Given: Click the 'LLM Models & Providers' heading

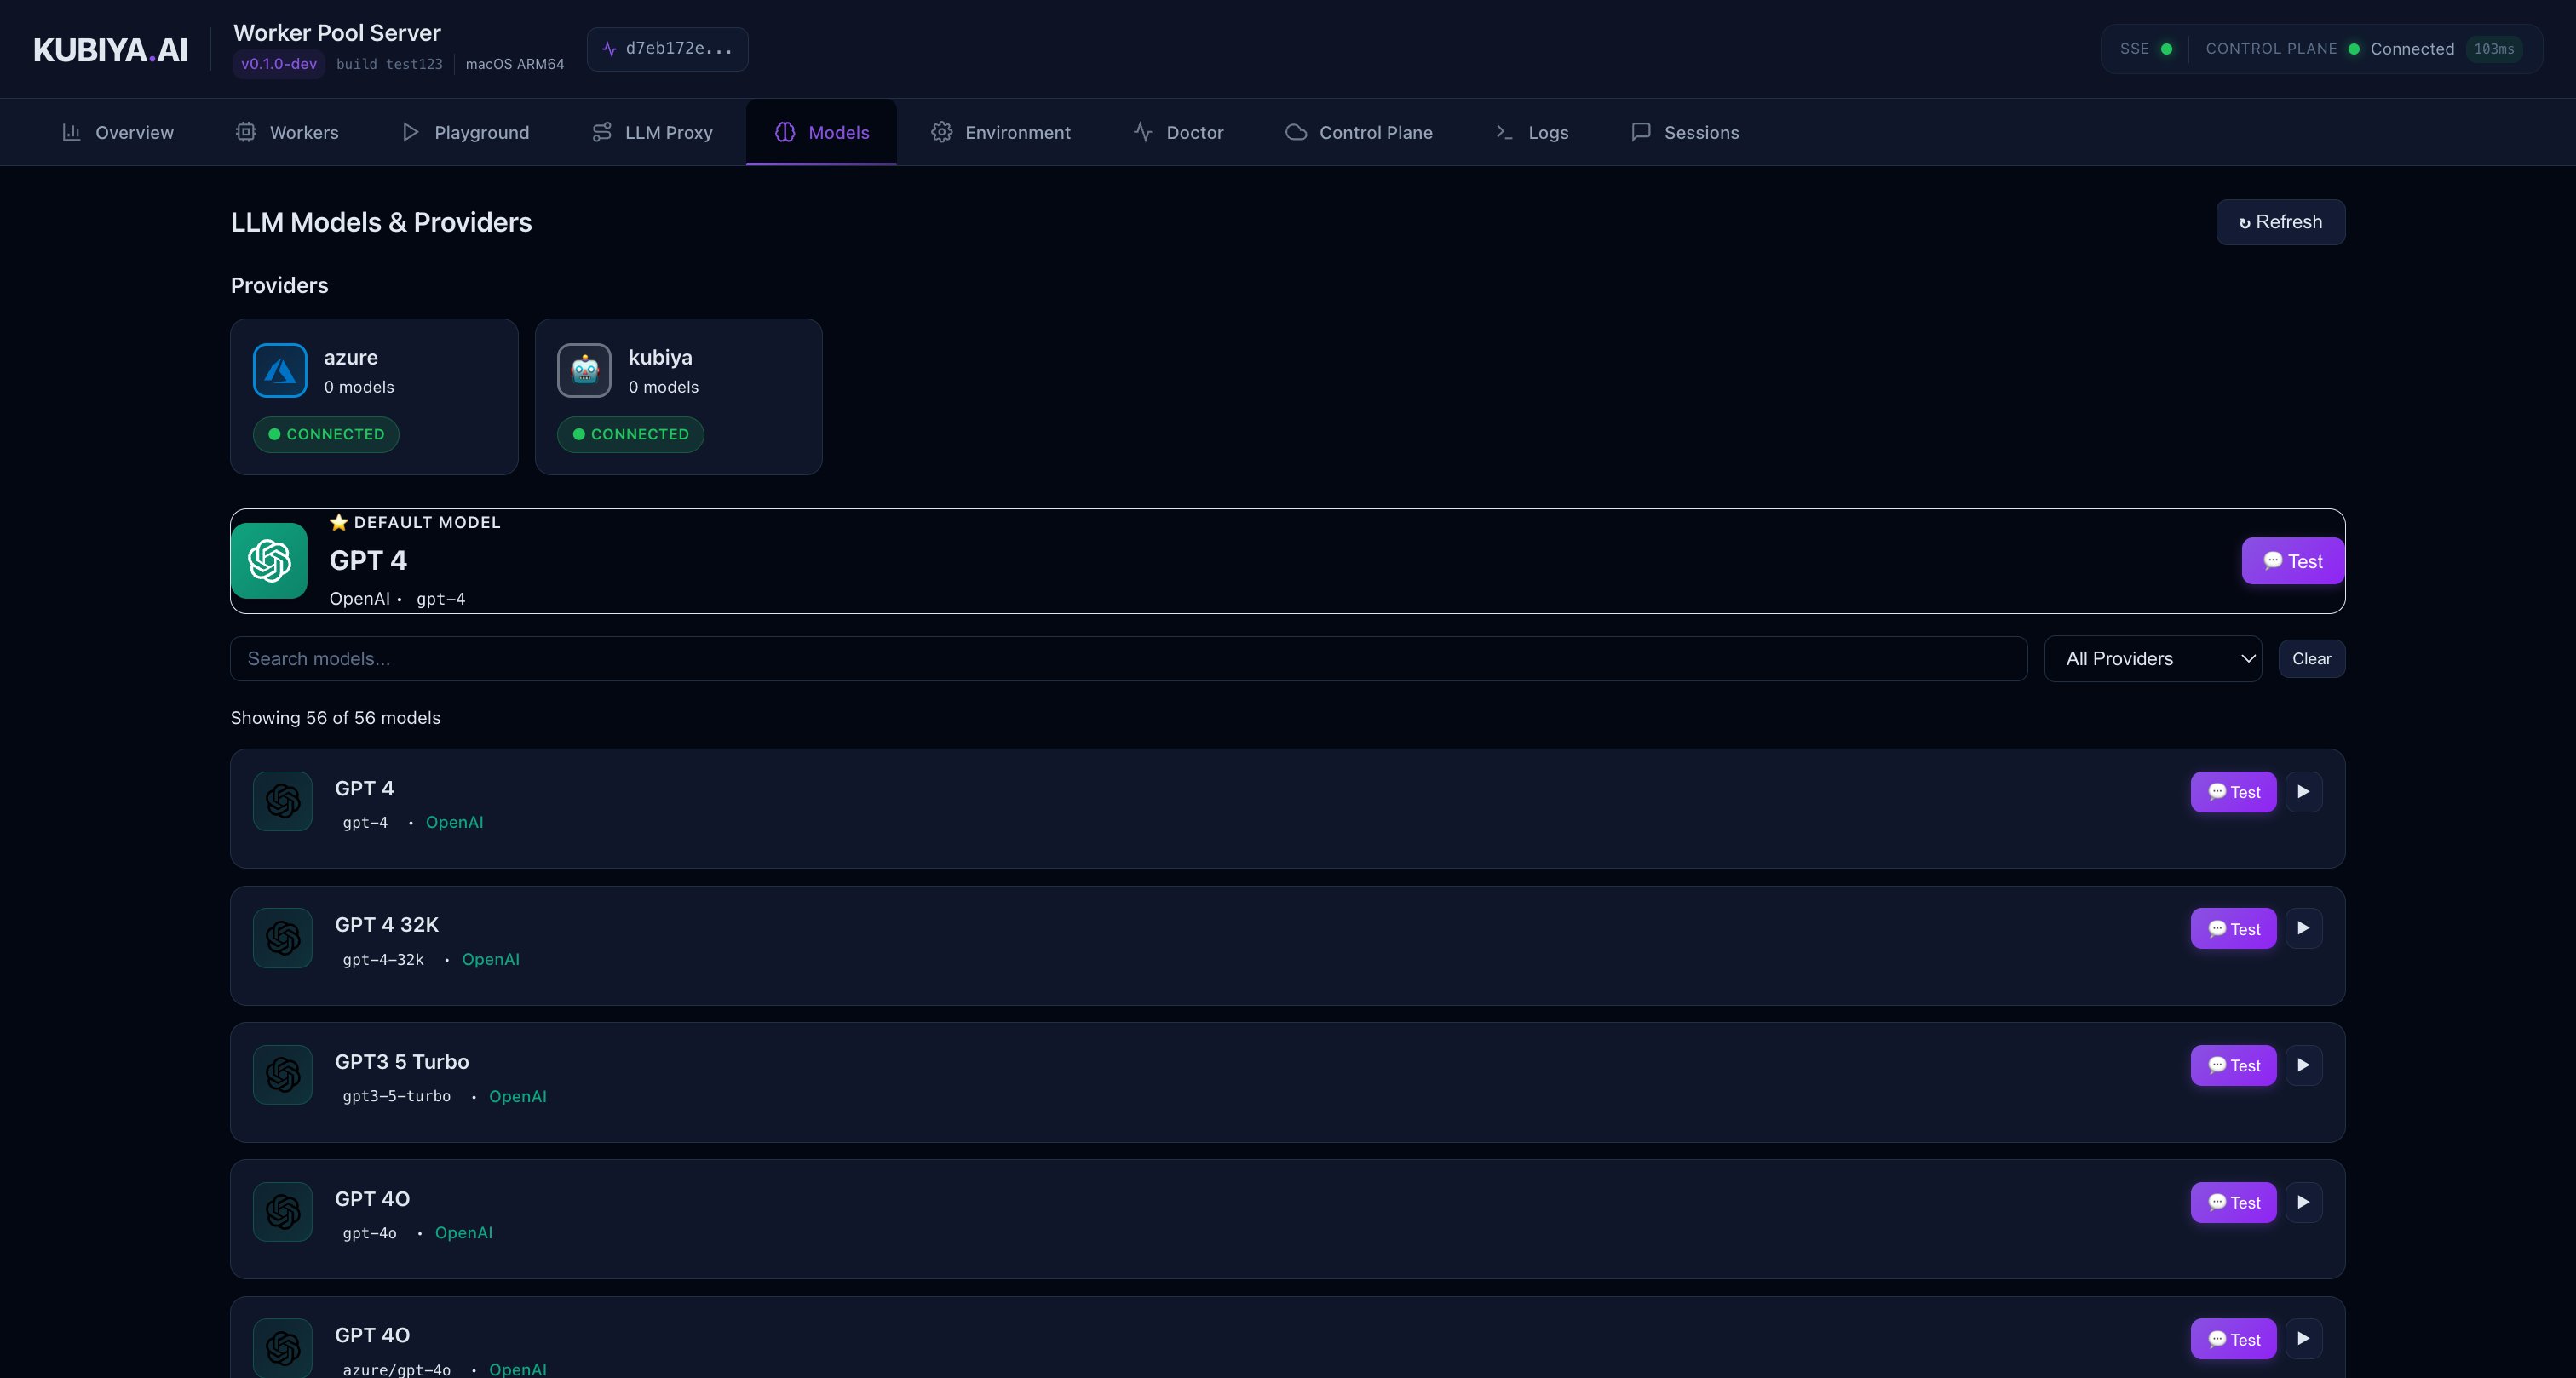Looking at the screenshot, I should point(381,222).
